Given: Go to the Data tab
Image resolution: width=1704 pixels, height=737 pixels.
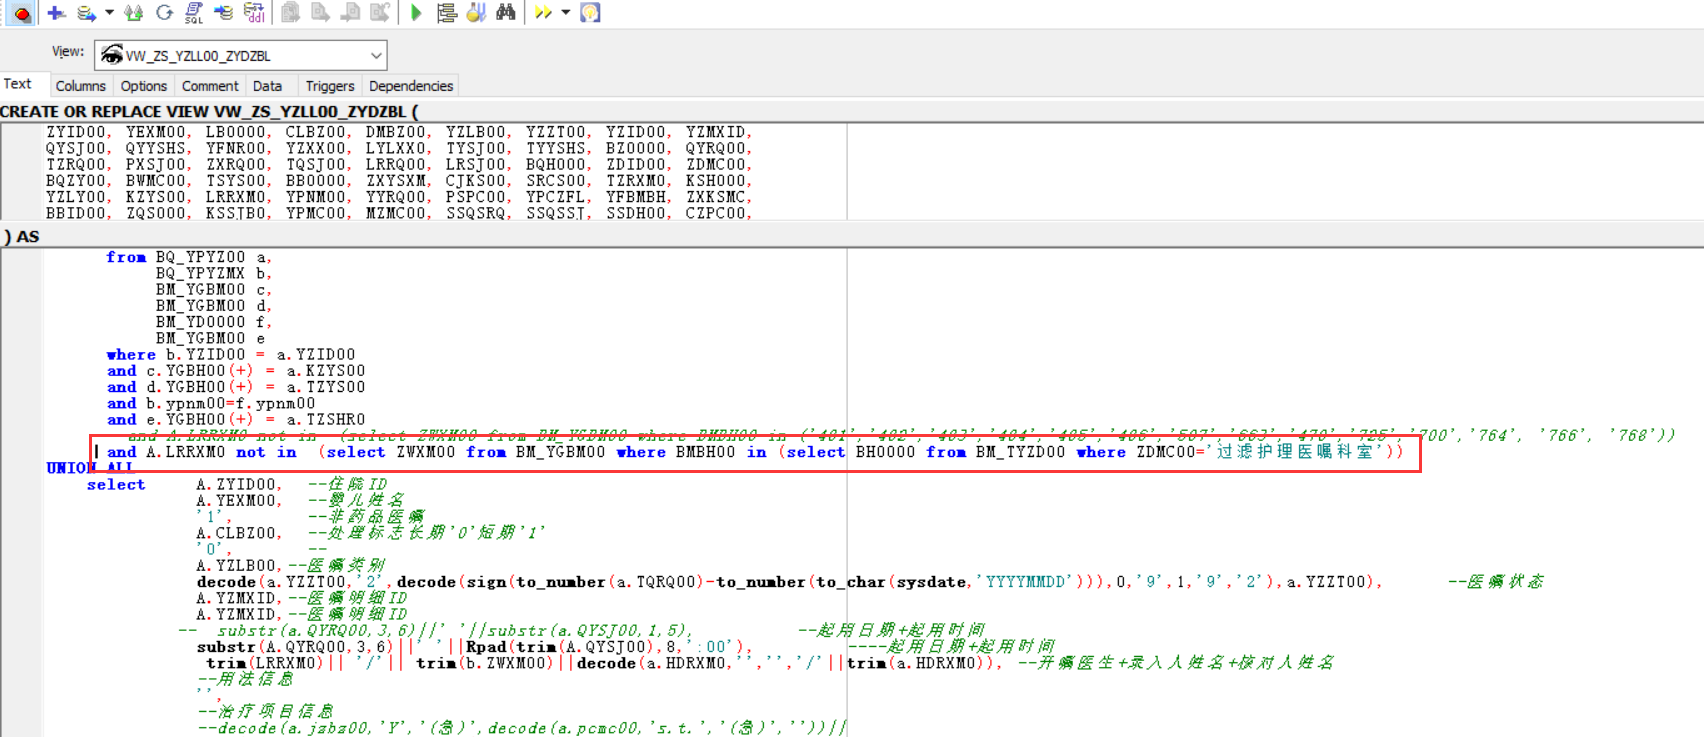Looking at the screenshot, I should pyautogui.click(x=267, y=86).
